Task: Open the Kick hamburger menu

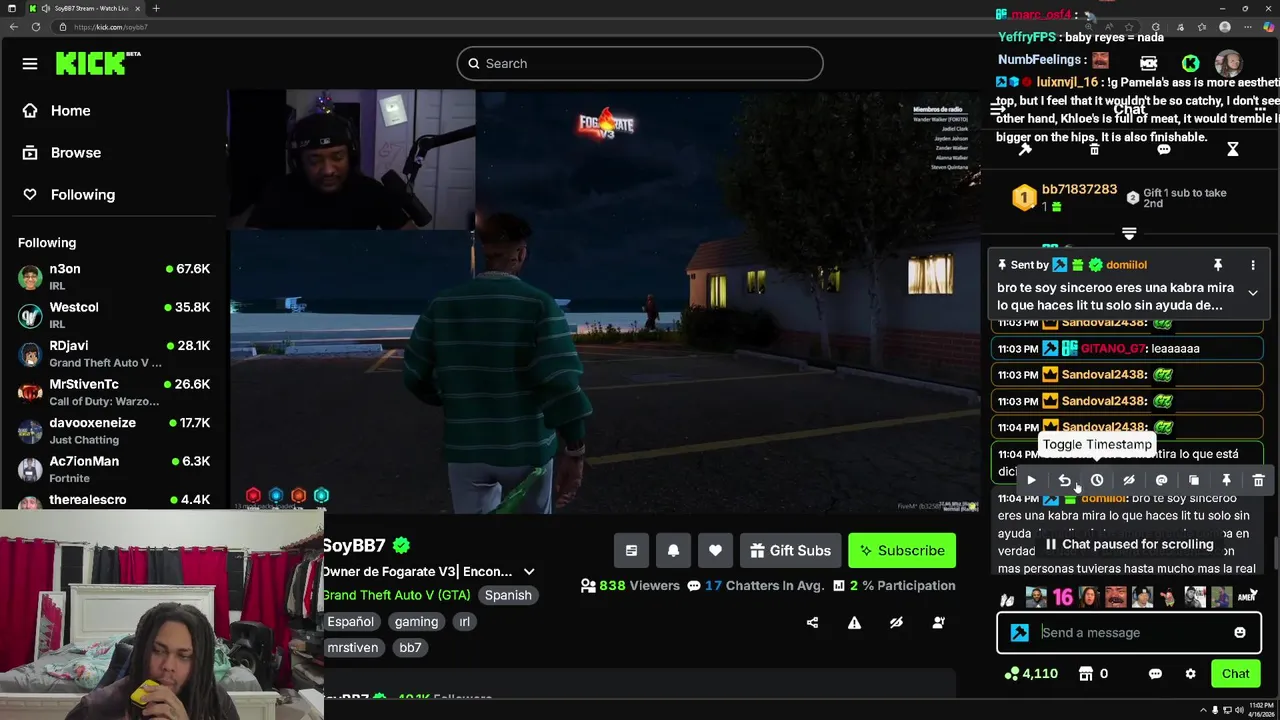Action: 30,64
